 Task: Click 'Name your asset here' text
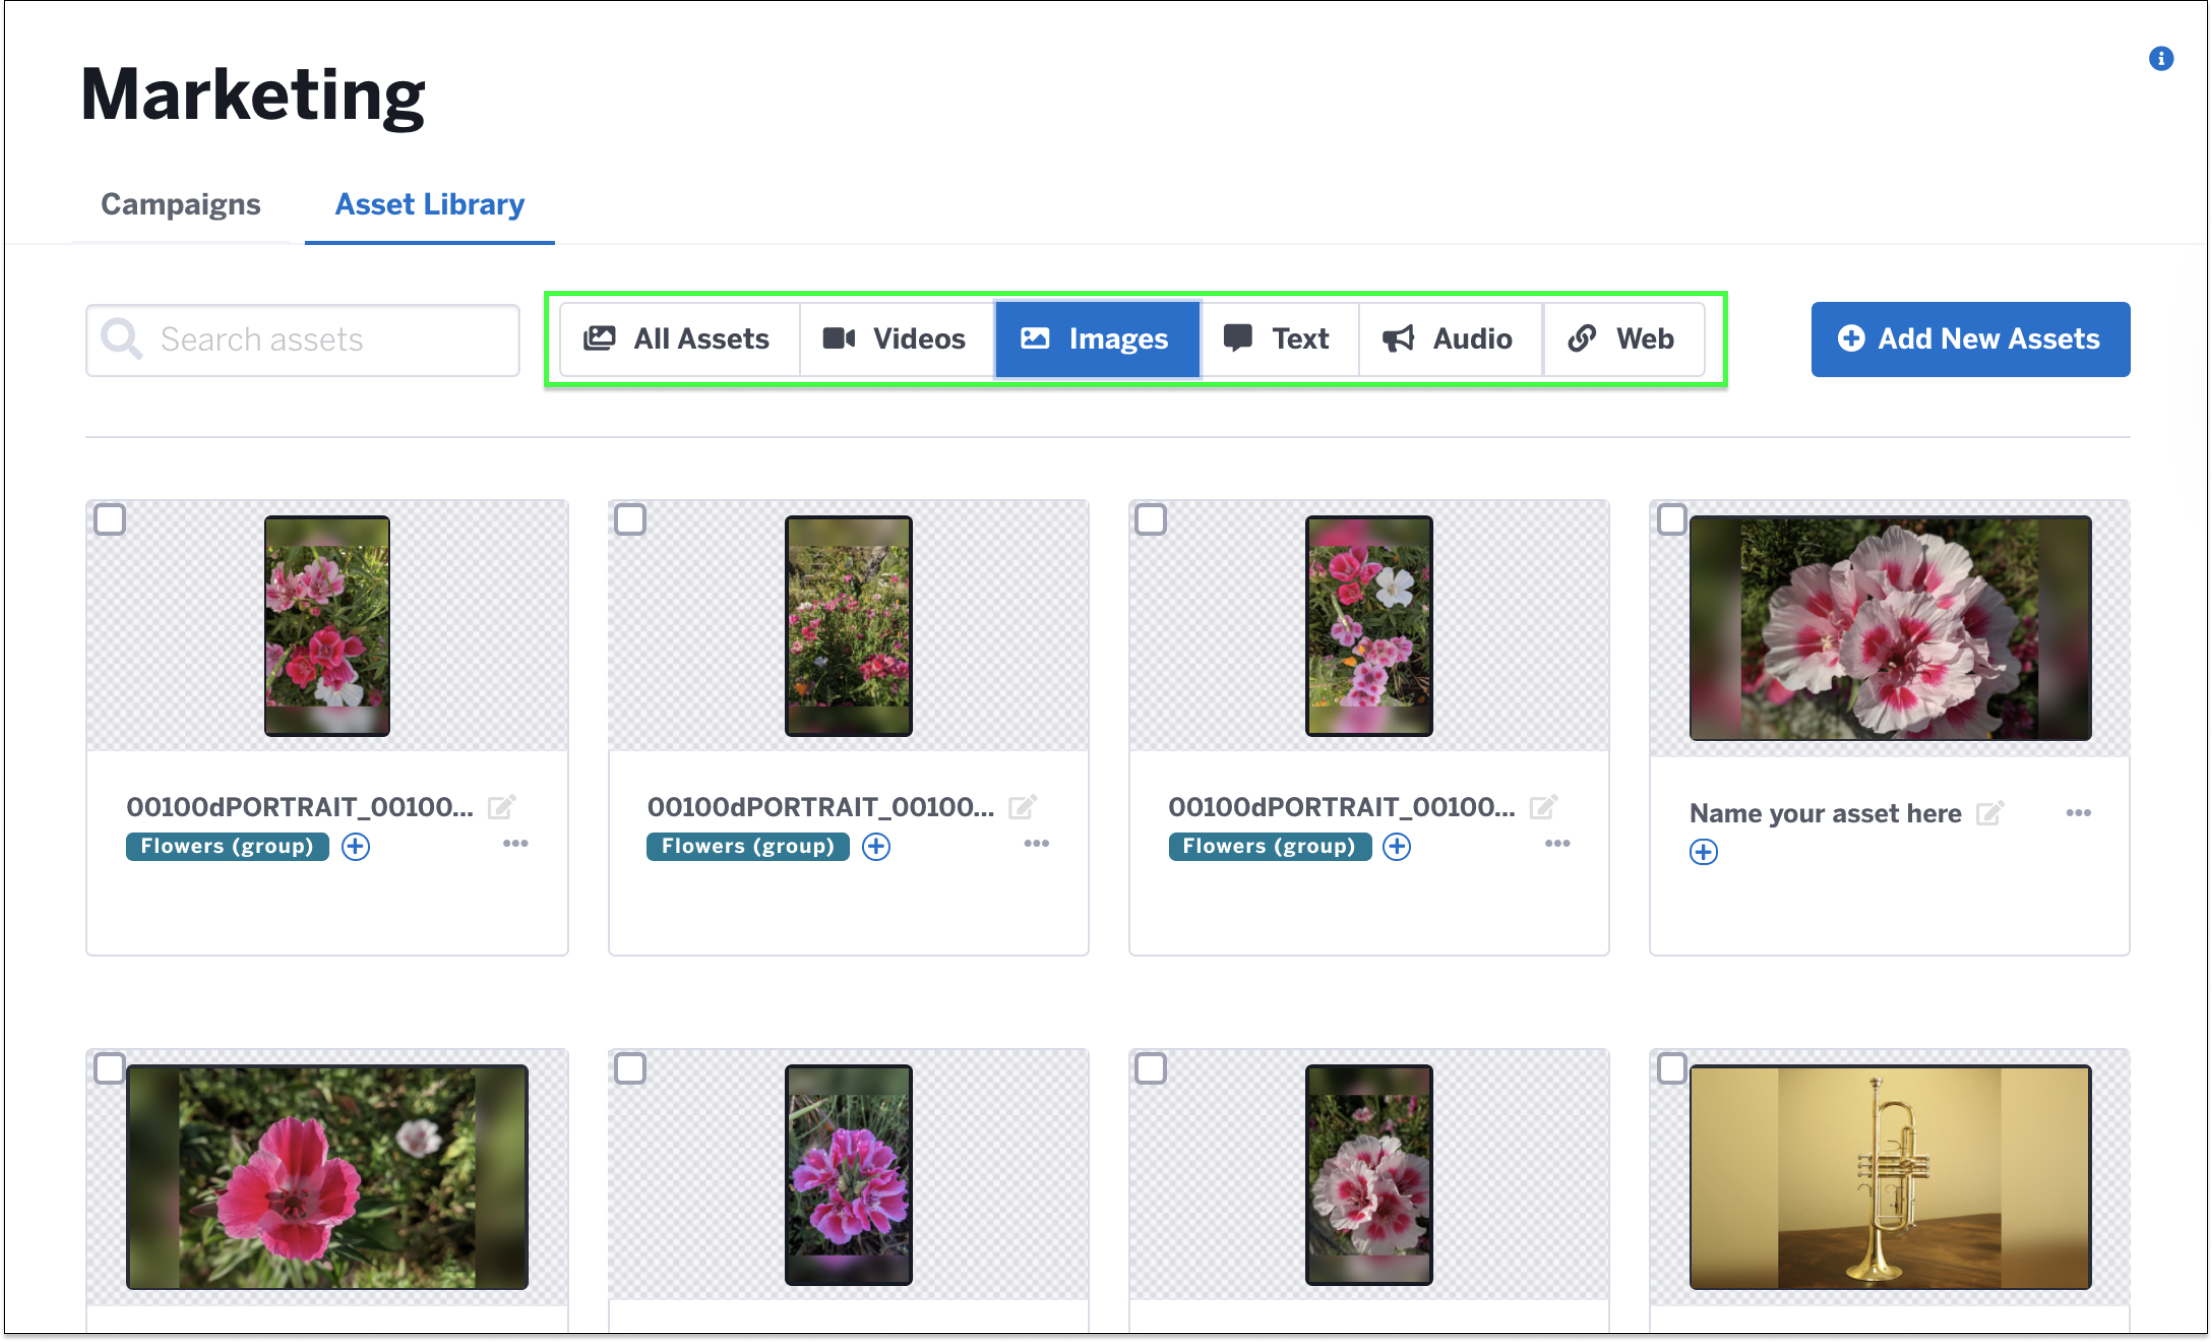pyautogui.click(x=1825, y=814)
